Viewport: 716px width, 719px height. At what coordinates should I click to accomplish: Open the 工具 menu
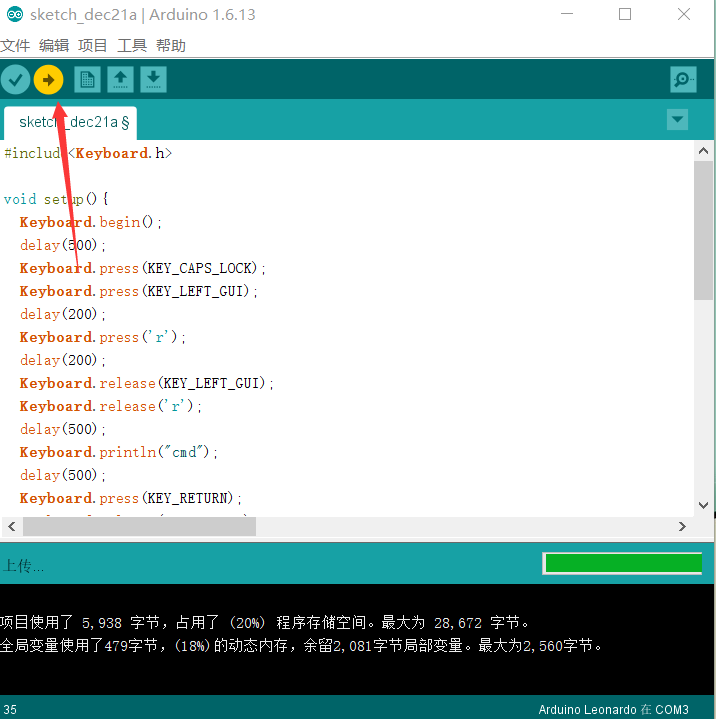pyautogui.click(x=132, y=45)
